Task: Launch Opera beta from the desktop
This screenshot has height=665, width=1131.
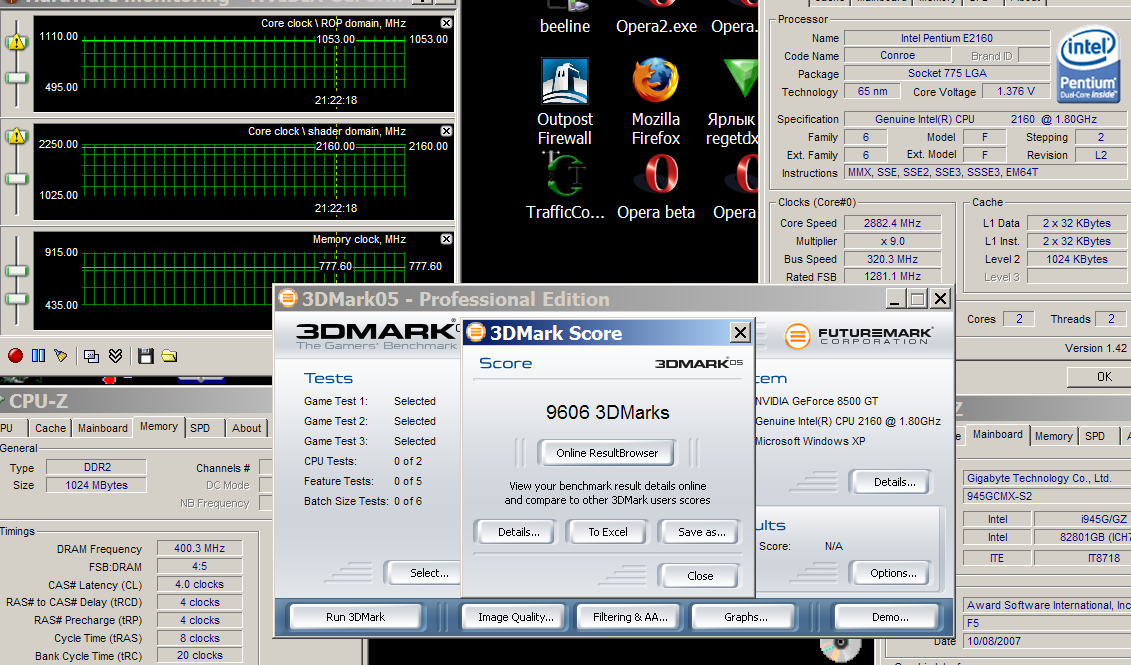Action: click(x=656, y=186)
